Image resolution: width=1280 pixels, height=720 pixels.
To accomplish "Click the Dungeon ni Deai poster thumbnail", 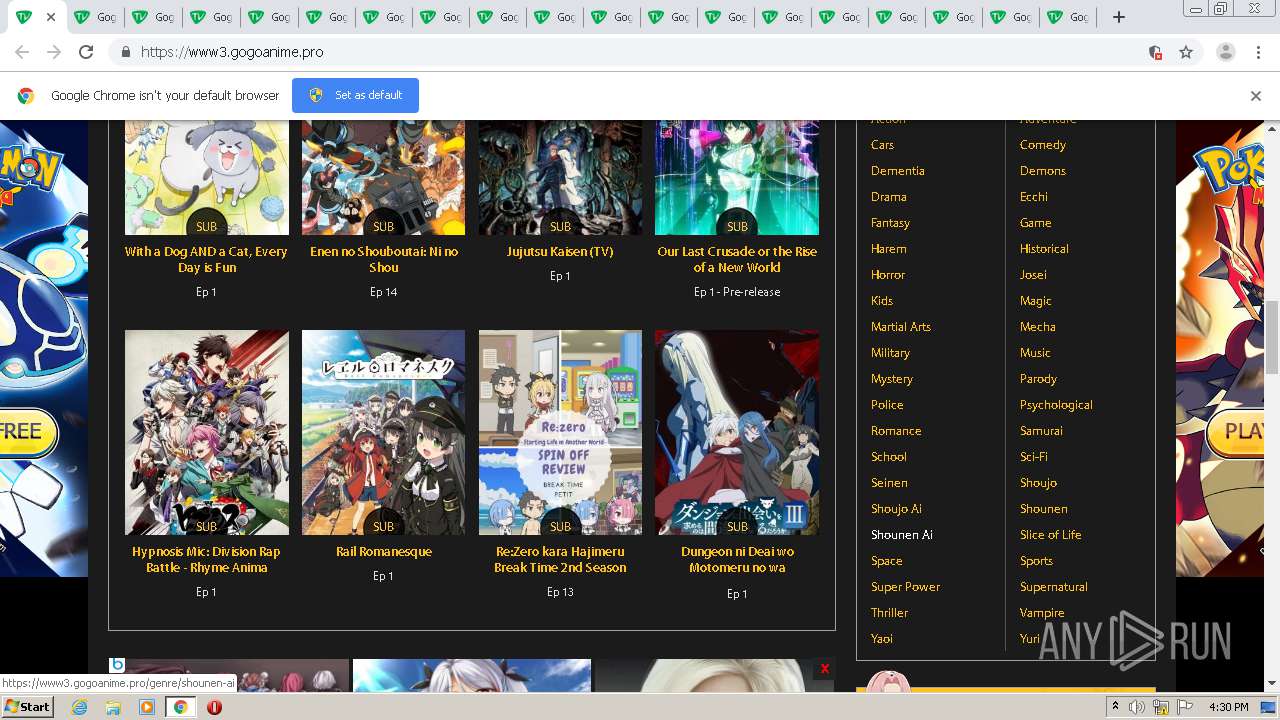I will click(737, 432).
